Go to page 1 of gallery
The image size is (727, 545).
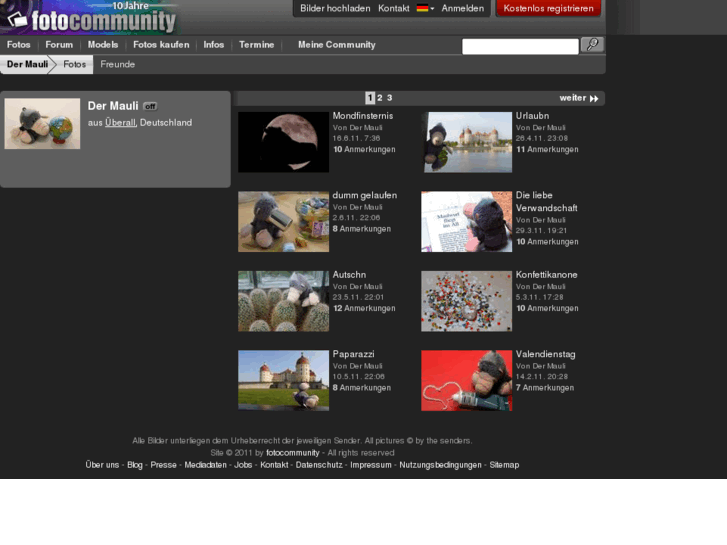pyautogui.click(x=370, y=98)
